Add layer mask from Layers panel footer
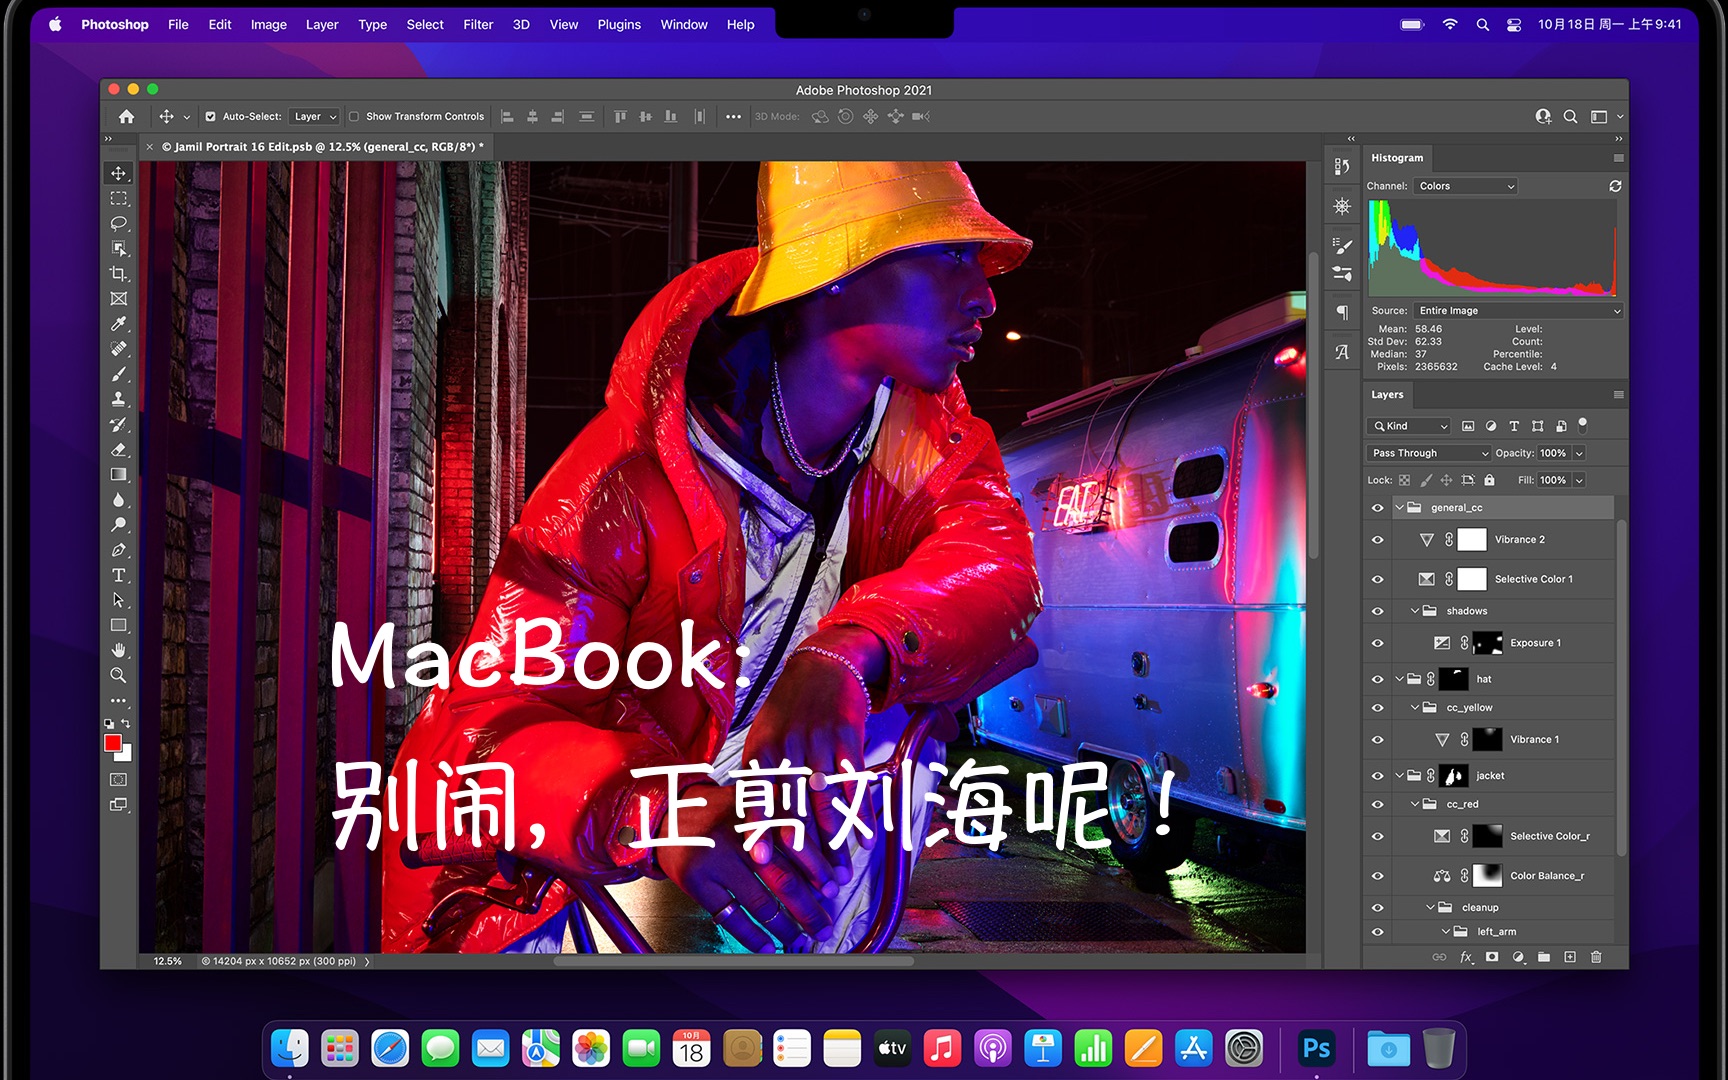Screen dimensions: 1728x1080 point(1492,957)
